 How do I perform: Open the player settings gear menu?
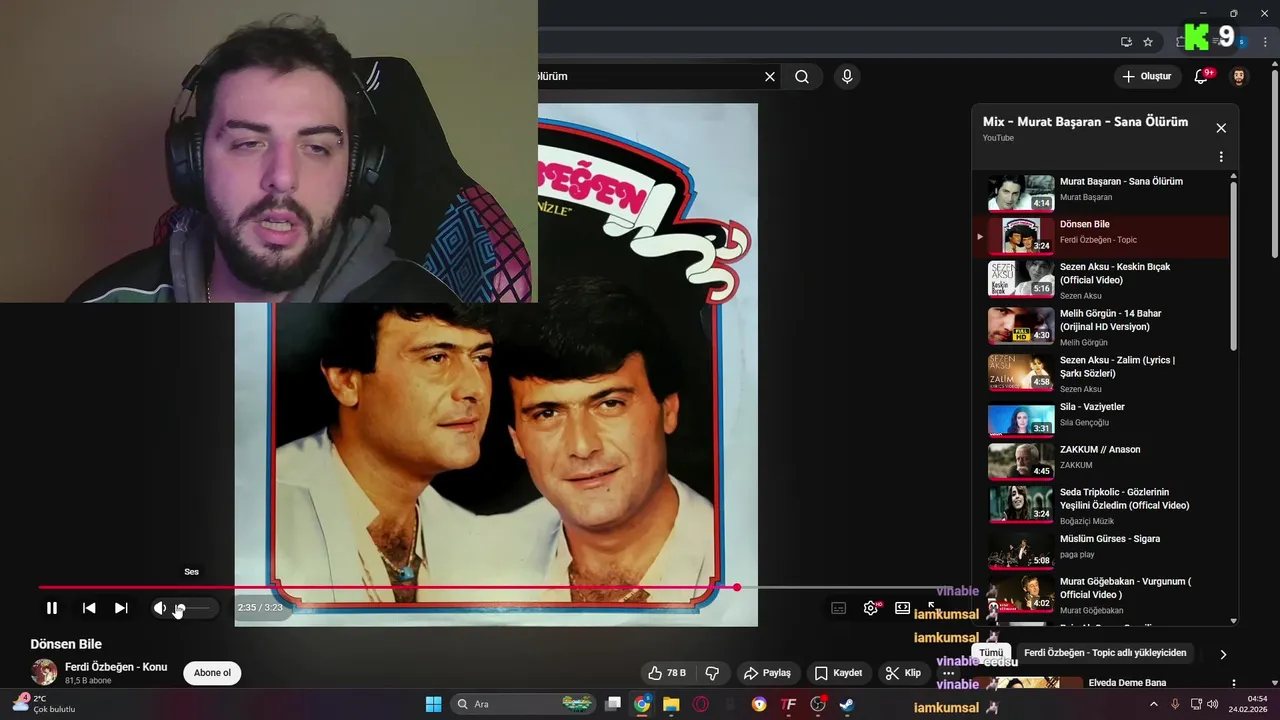pyautogui.click(x=871, y=608)
